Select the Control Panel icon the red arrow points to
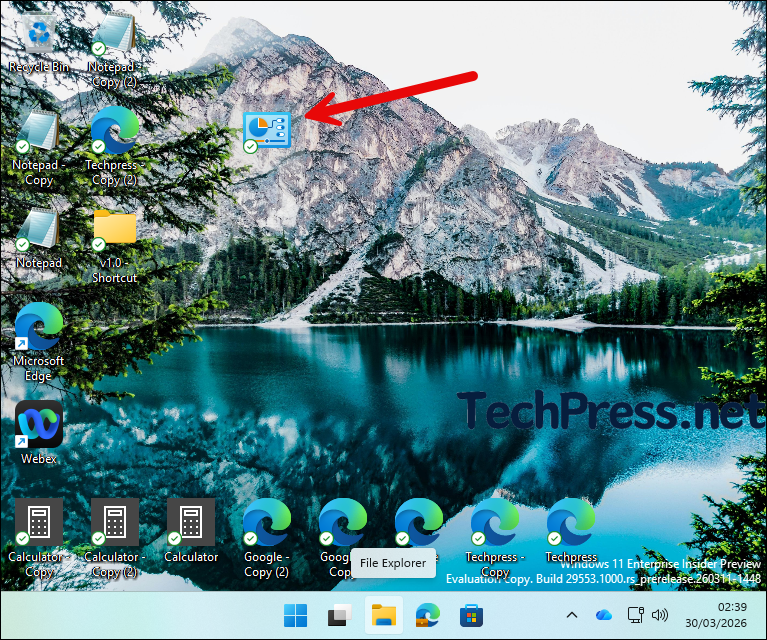 [266, 130]
